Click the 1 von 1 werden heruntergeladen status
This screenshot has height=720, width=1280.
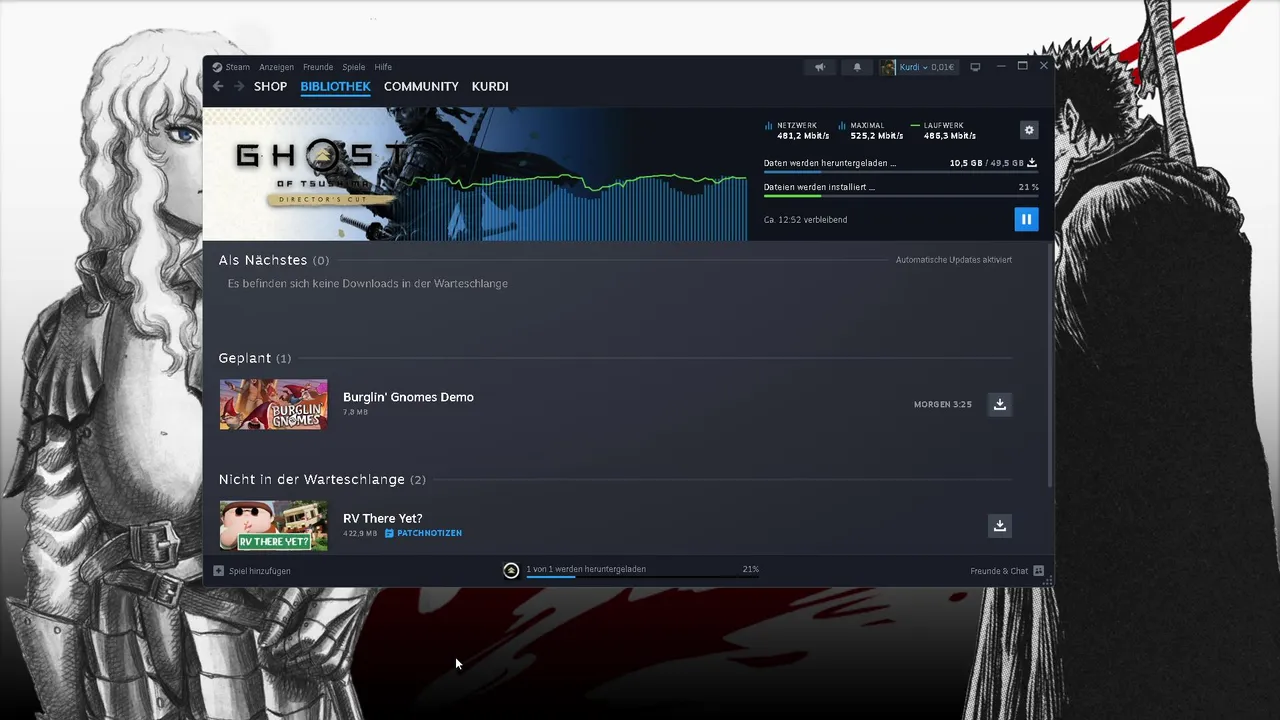pyautogui.click(x=586, y=569)
